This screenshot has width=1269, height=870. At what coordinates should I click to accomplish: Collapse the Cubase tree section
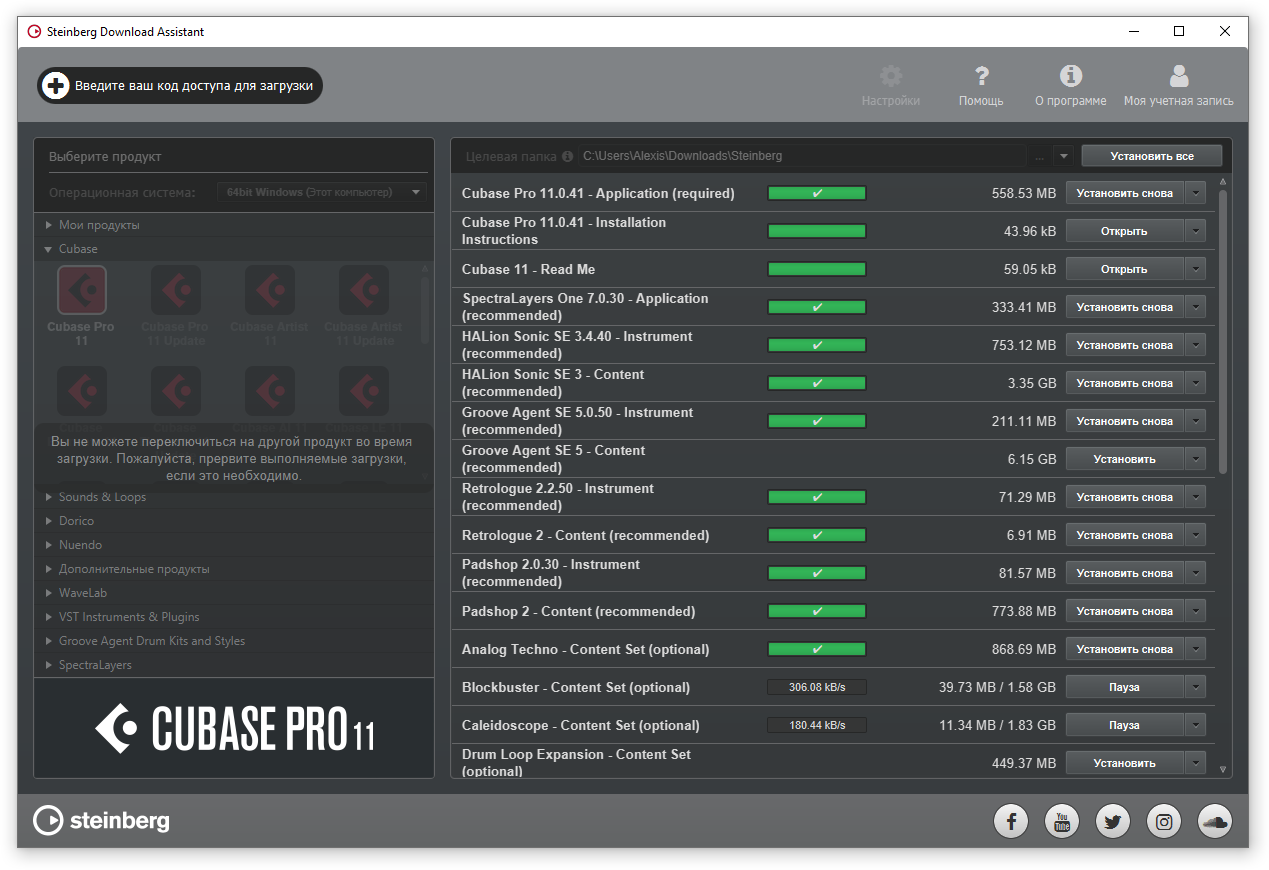pos(49,249)
